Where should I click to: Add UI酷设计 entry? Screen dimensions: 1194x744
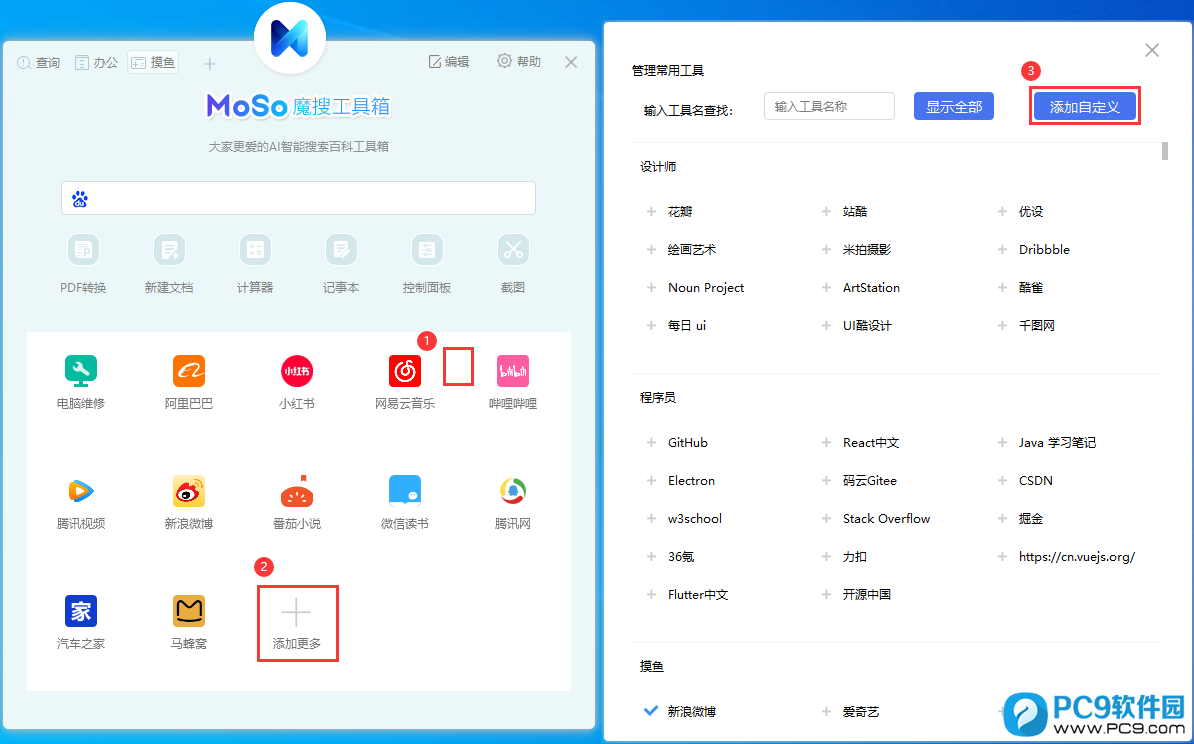826,325
